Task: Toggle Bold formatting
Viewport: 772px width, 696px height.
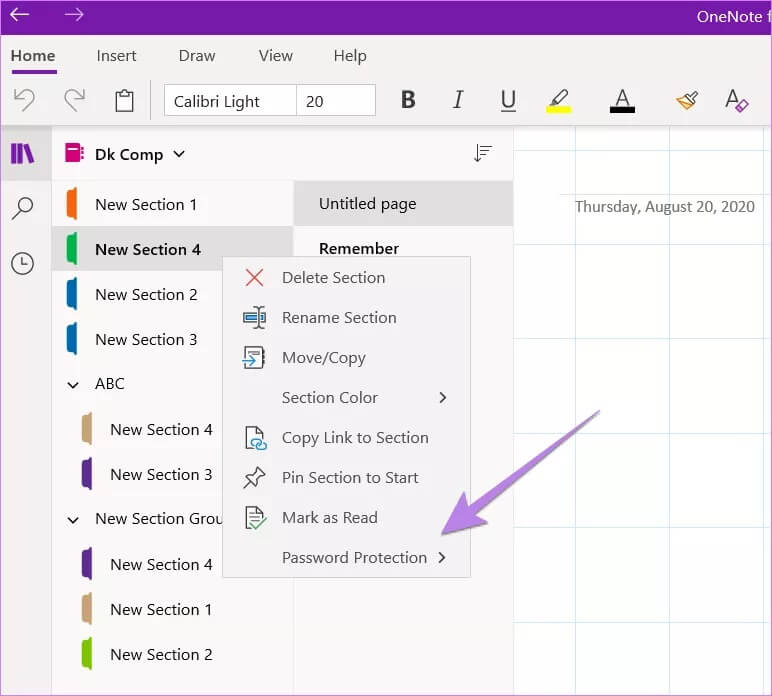Action: point(408,100)
